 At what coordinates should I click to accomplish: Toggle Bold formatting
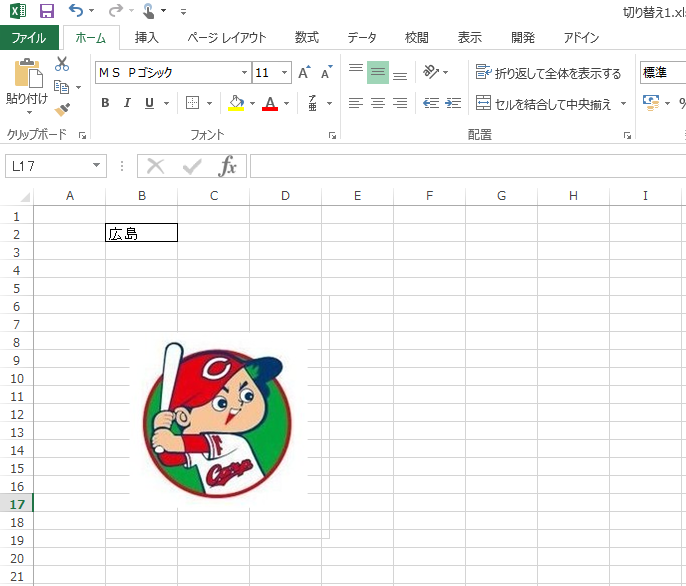[105, 103]
